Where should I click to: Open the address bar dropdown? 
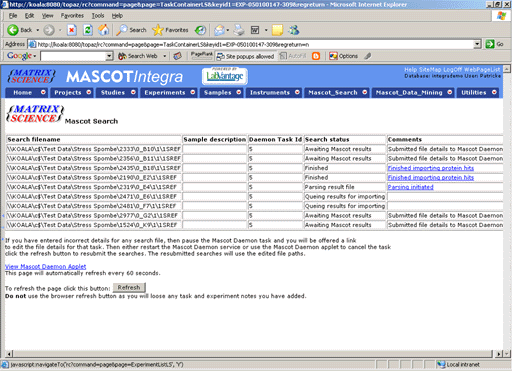478,44
